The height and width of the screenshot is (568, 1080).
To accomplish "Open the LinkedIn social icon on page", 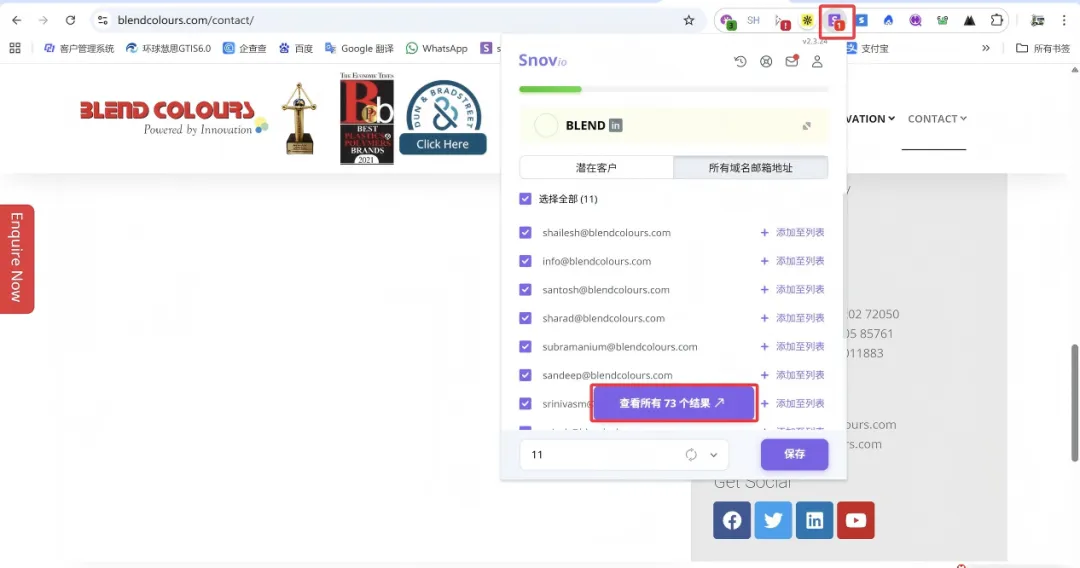I will 814,520.
